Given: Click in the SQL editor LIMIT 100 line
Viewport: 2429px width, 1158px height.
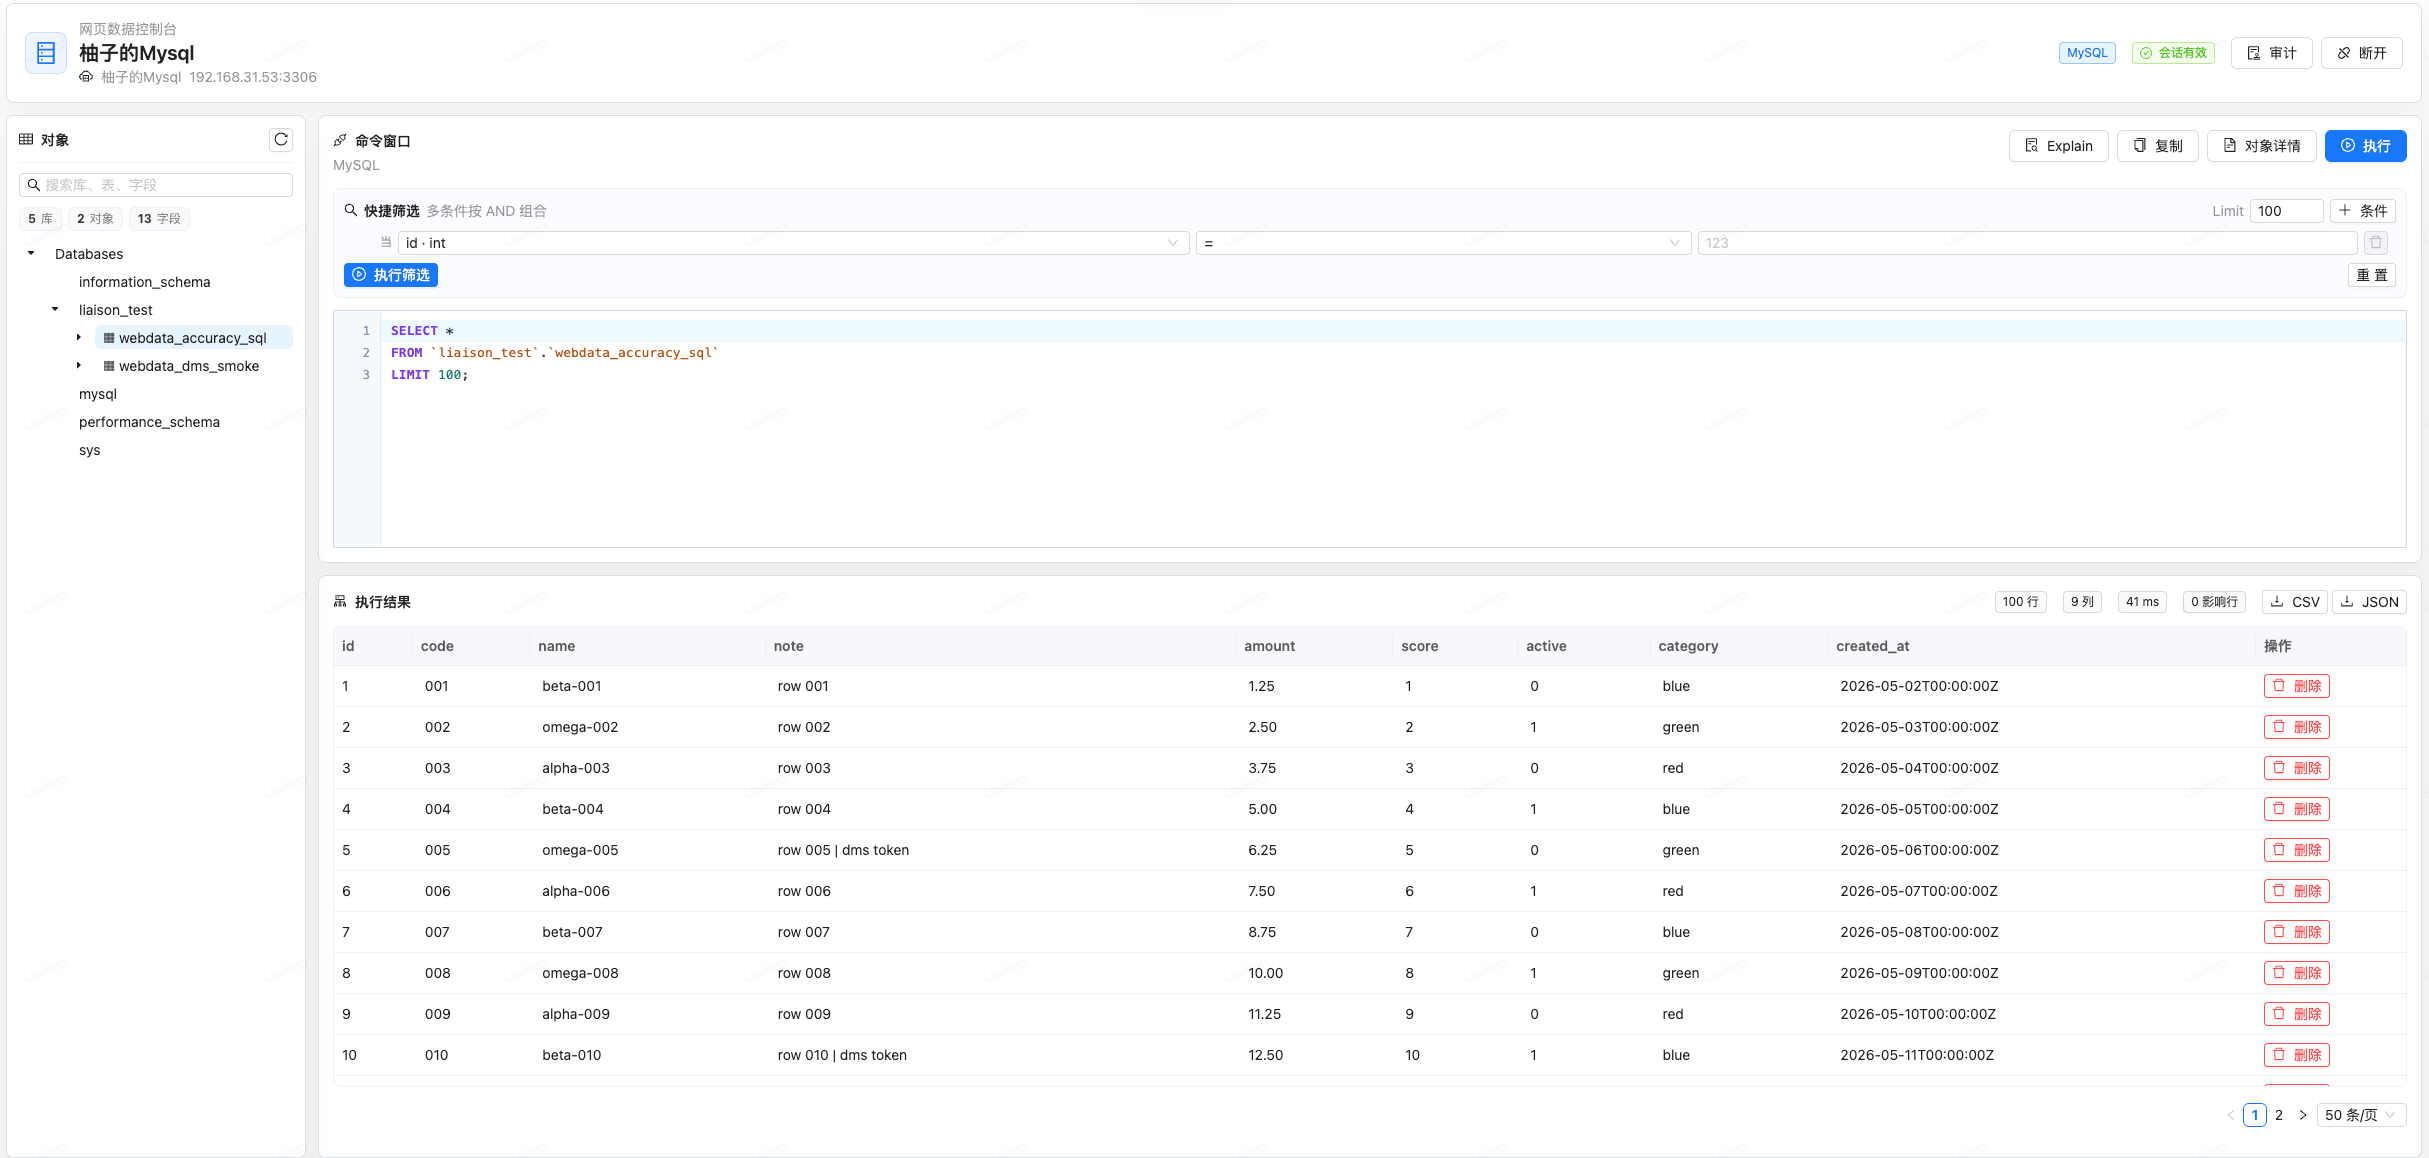Looking at the screenshot, I should pos(429,375).
